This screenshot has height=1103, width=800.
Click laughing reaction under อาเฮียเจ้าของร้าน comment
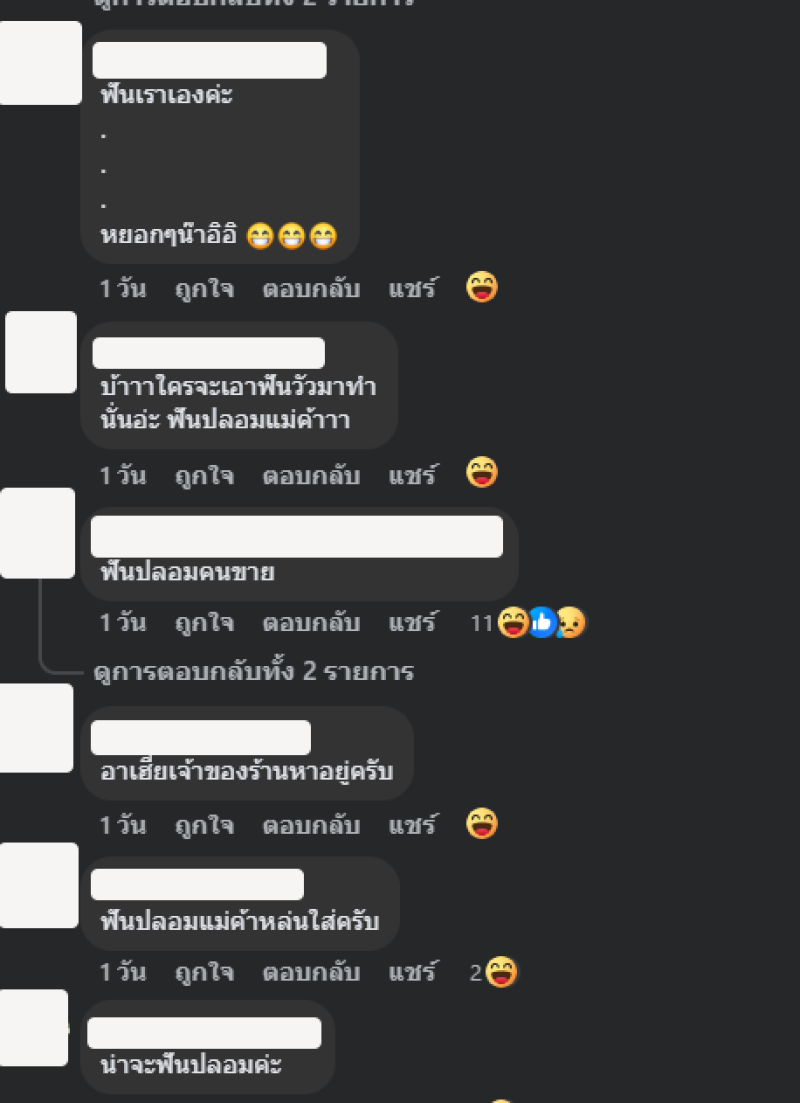click(482, 824)
